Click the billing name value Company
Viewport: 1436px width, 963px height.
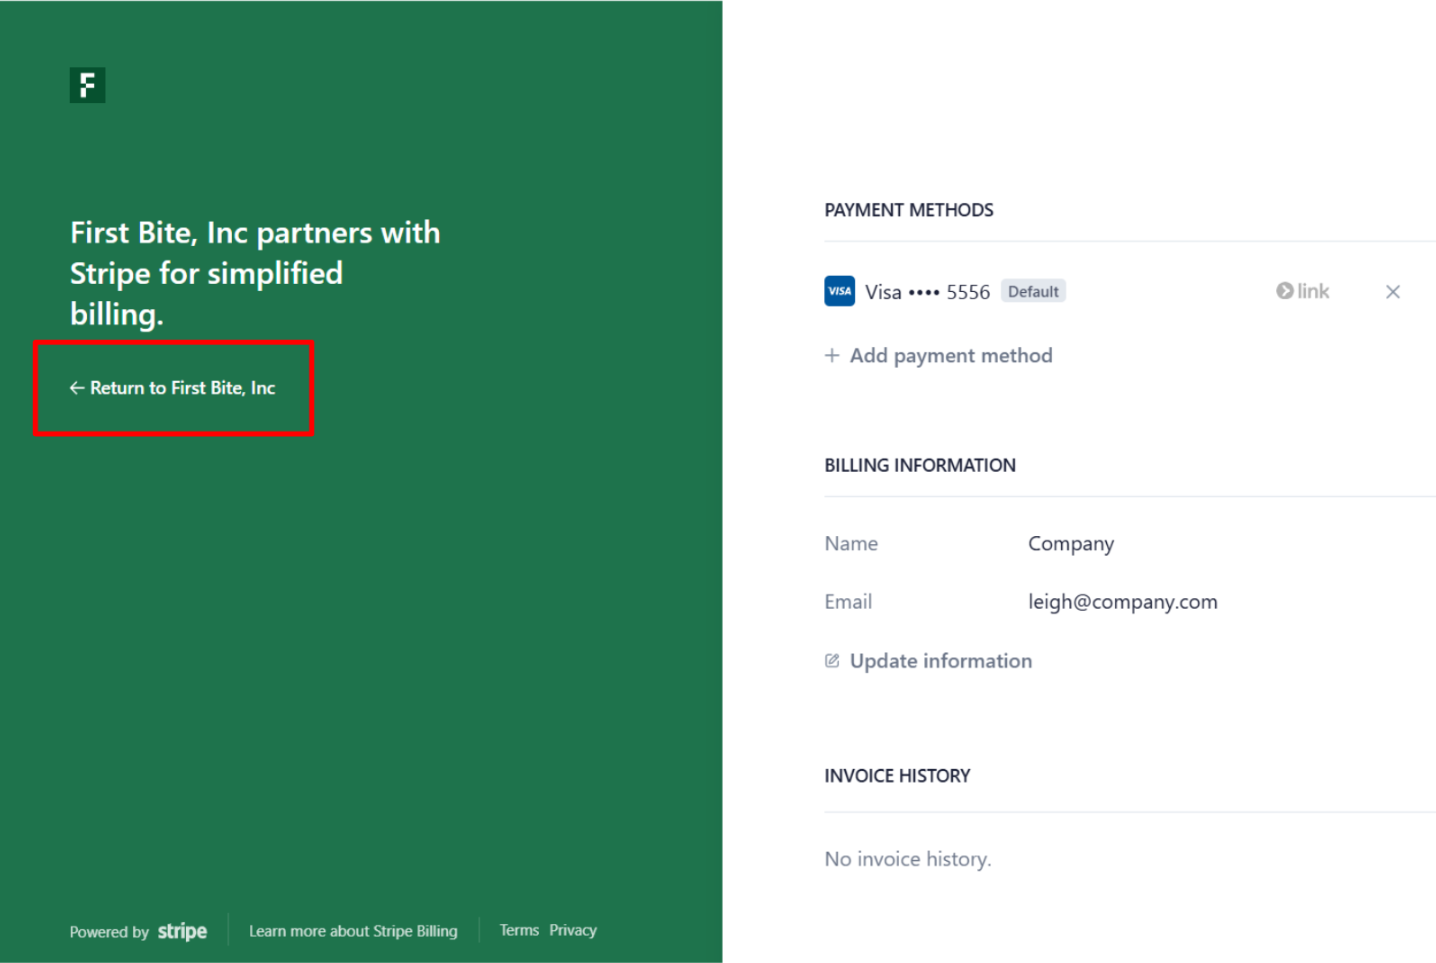[x=1071, y=544]
